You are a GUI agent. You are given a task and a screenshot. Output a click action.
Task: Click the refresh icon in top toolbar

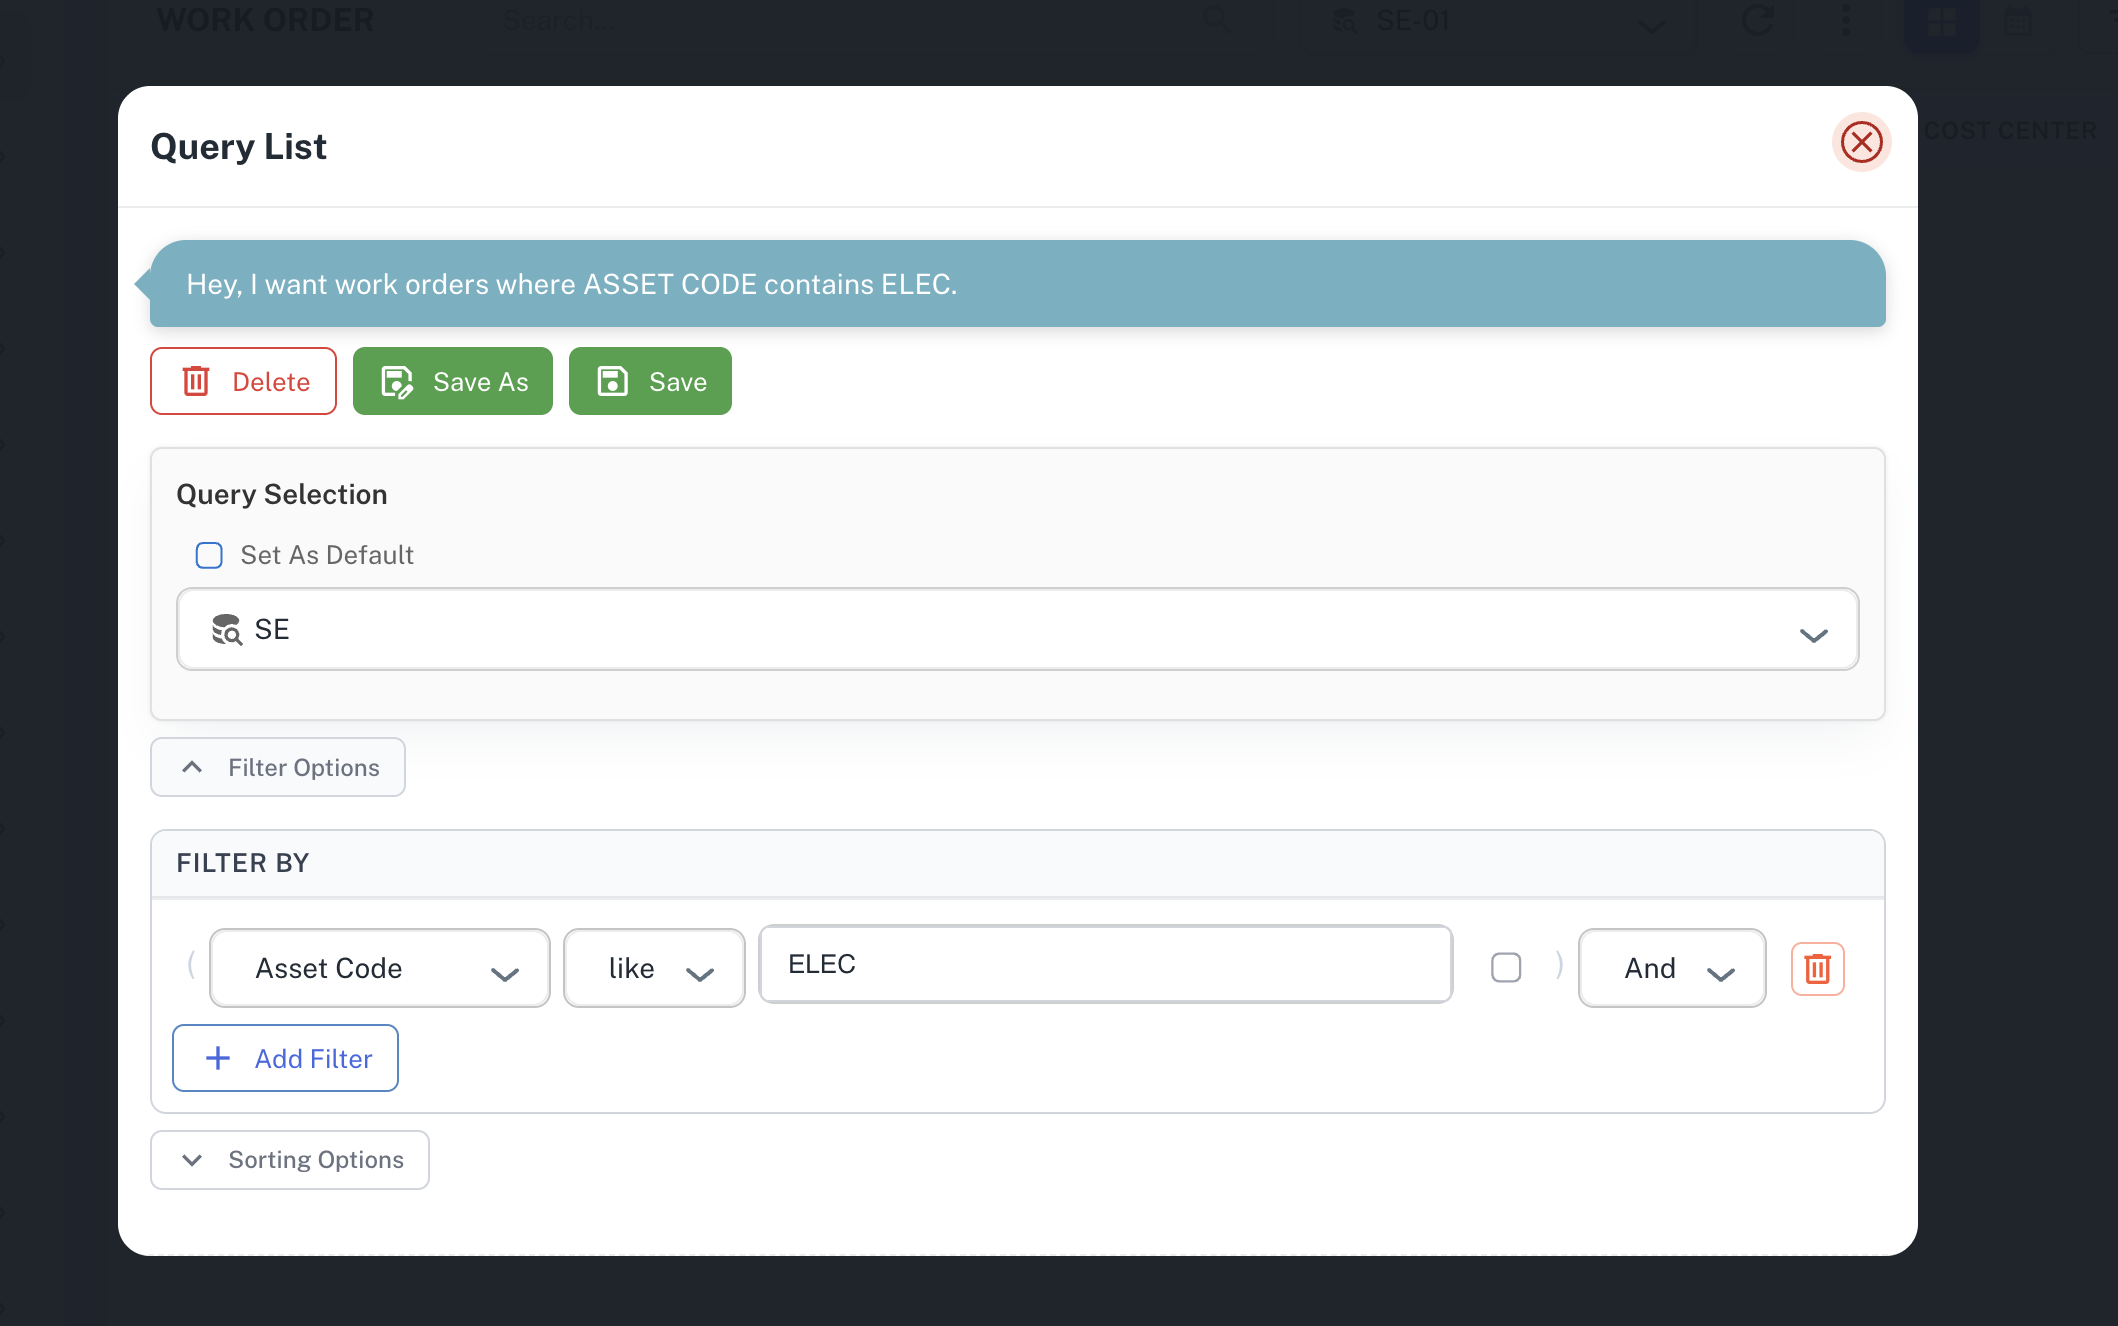click(x=1758, y=20)
